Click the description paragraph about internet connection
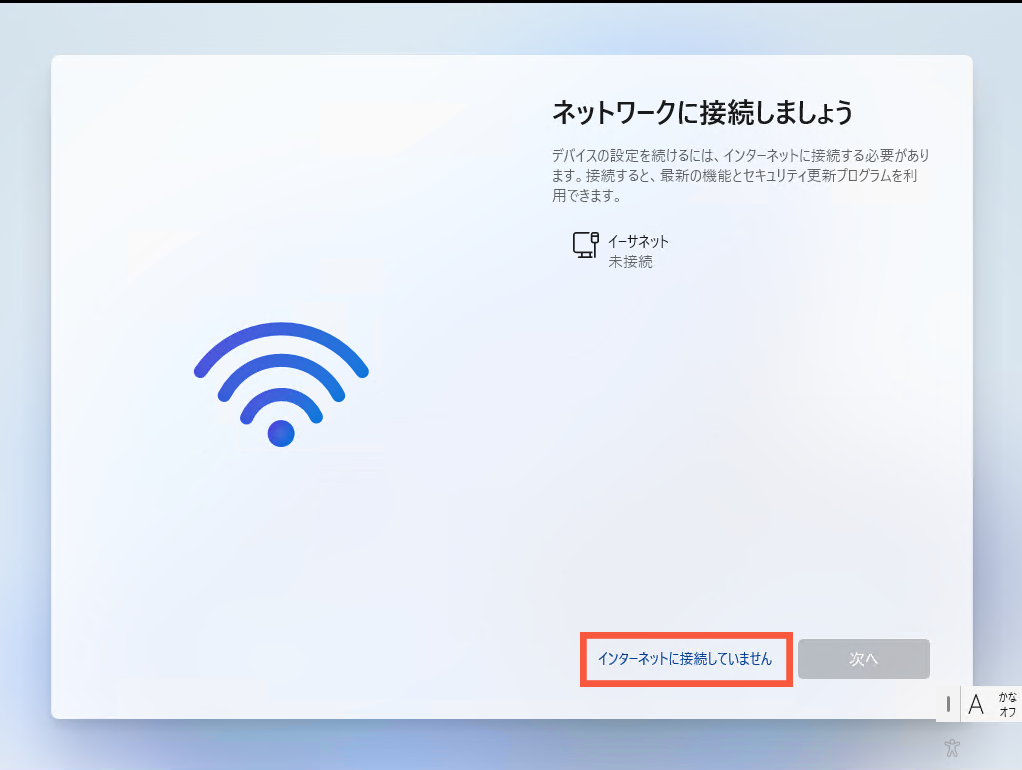The width and height of the screenshot is (1022, 770). pos(741,175)
